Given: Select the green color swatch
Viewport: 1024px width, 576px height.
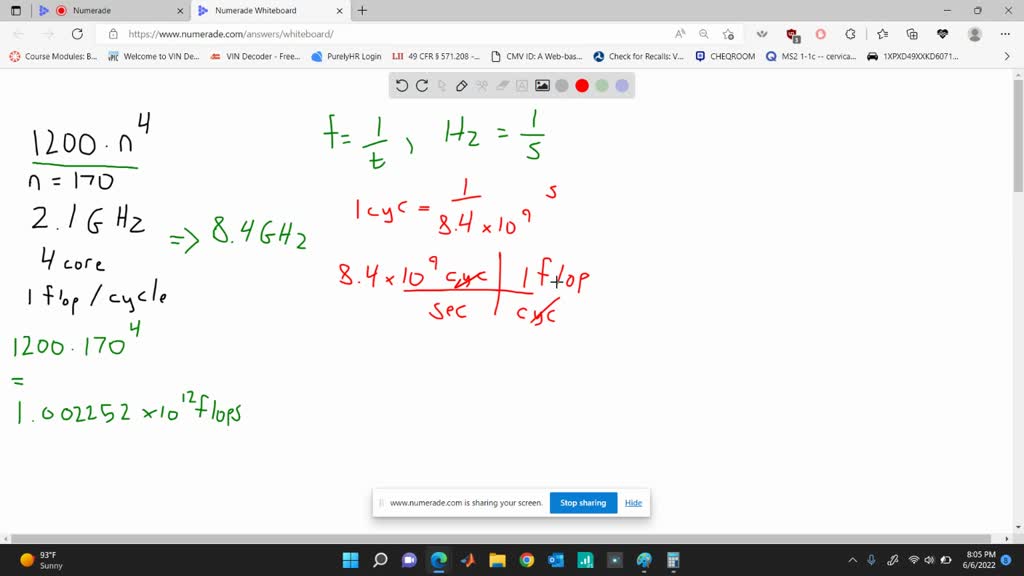Looking at the screenshot, I should [x=600, y=86].
